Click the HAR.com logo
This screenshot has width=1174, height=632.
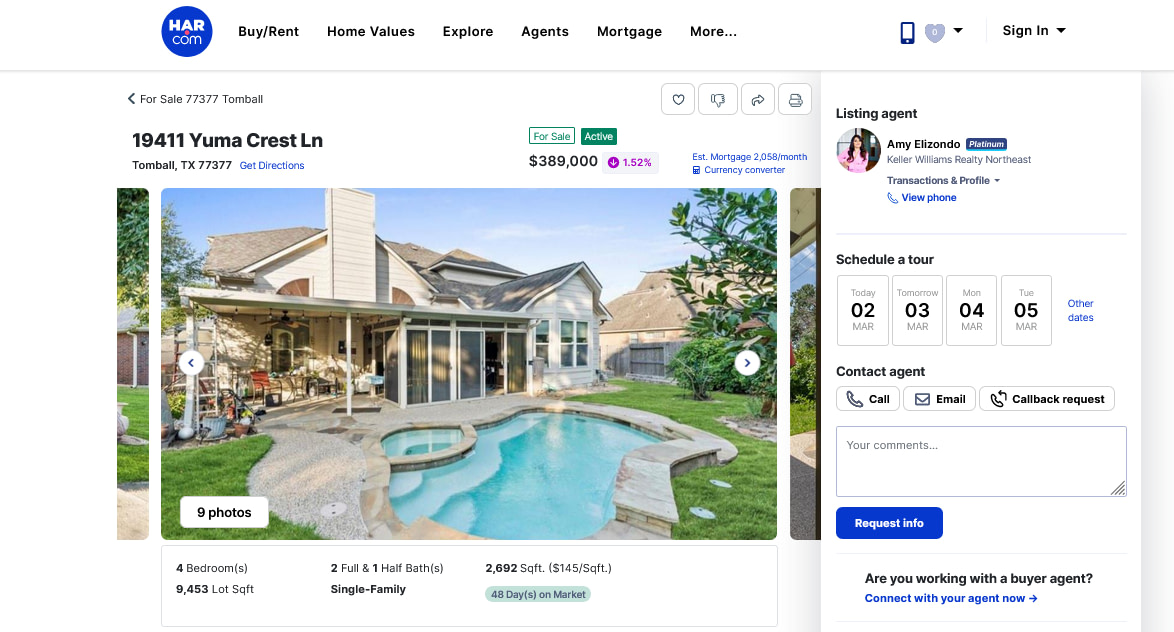click(x=186, y=31)
